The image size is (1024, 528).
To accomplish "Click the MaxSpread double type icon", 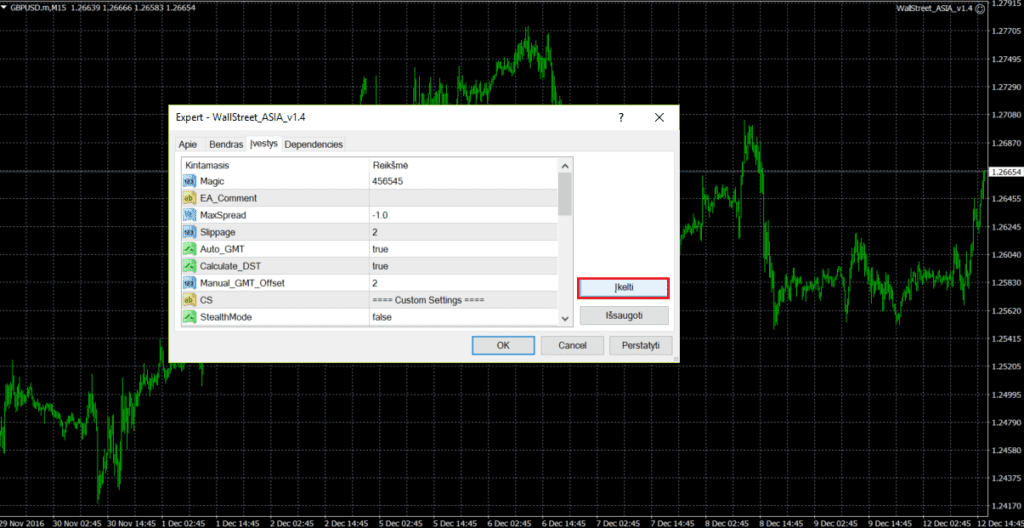I will pyautogui.click(x=189, y=215).
